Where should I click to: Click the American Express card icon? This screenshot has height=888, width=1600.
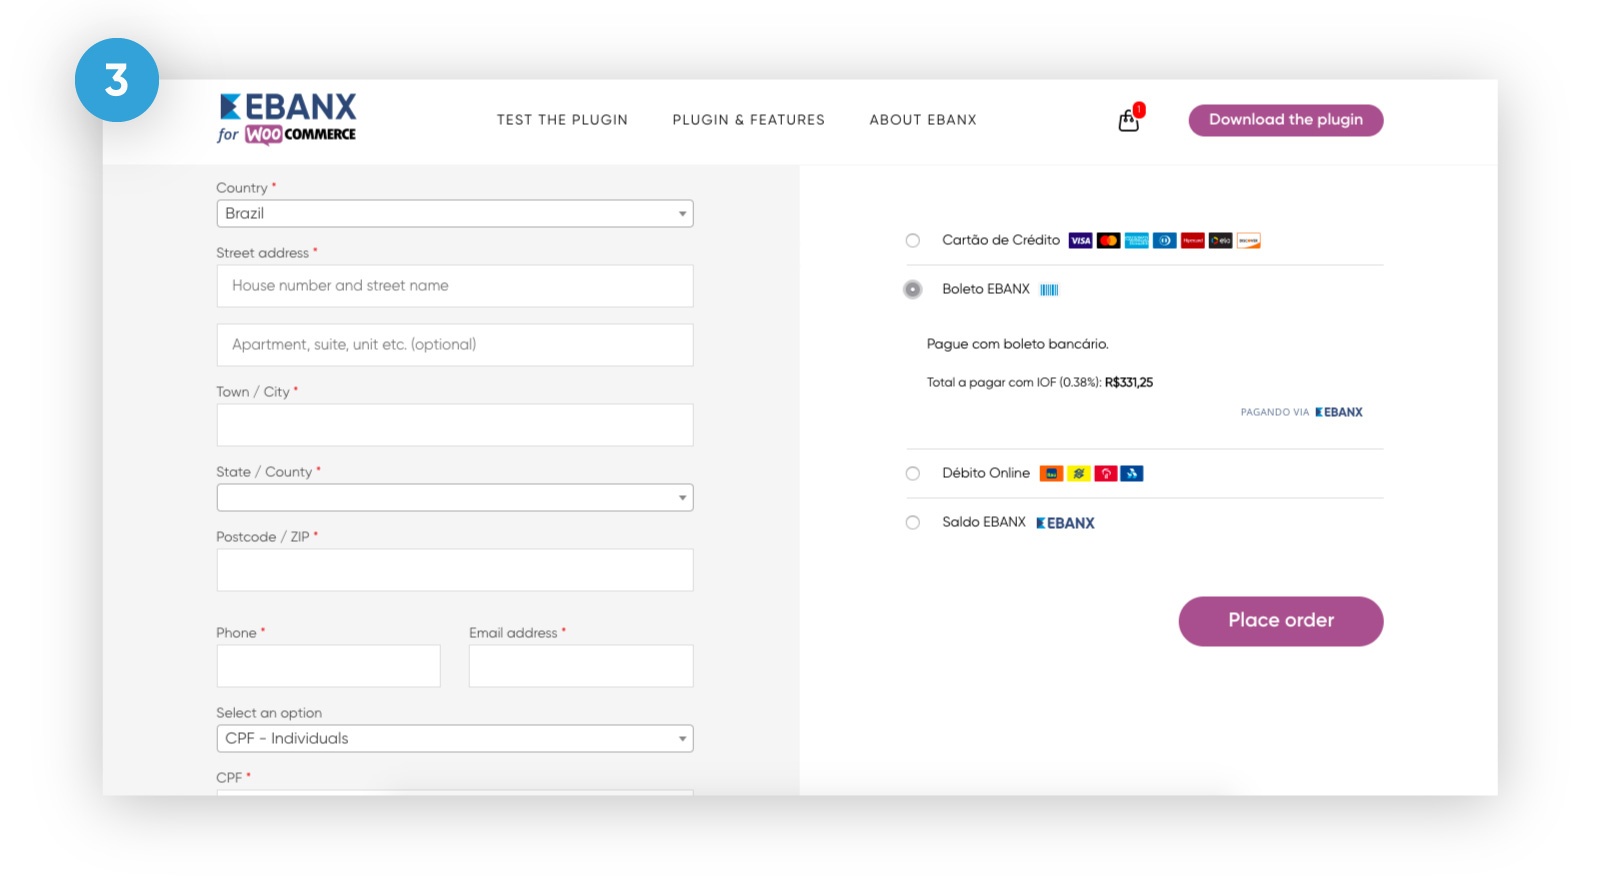click(1136, 240)
